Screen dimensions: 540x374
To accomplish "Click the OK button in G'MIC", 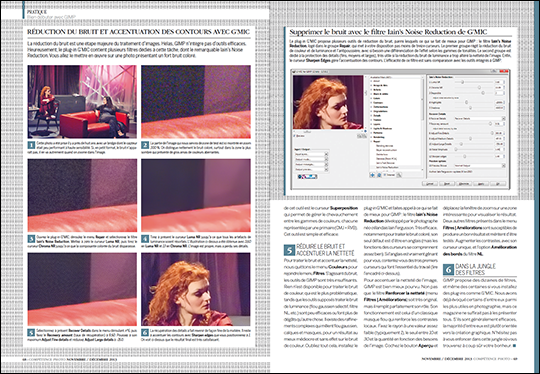I will coord(498,184).
